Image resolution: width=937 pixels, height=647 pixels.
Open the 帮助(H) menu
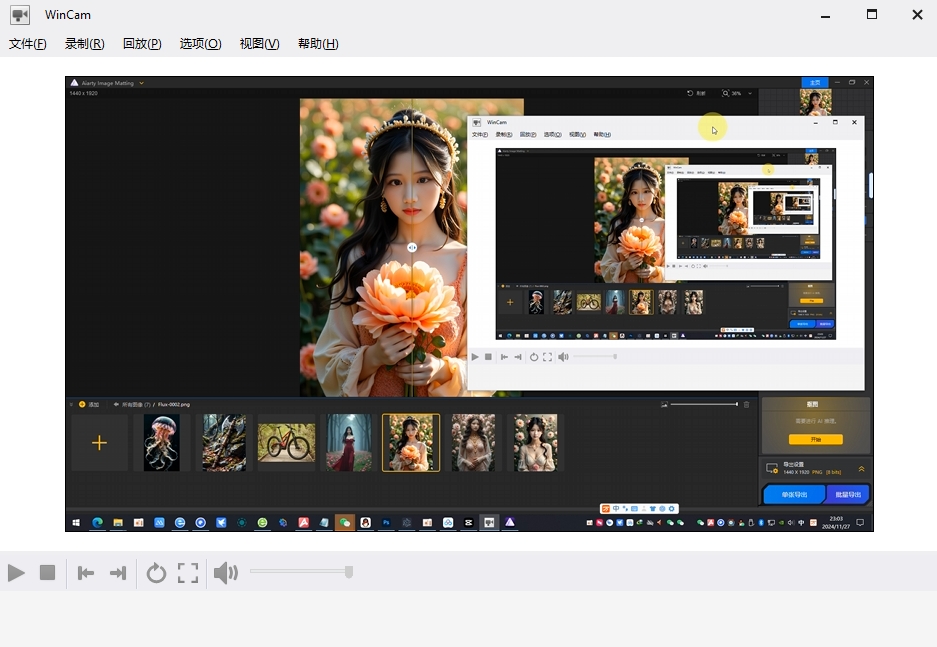pyautogui.click(x=318, y=44)
